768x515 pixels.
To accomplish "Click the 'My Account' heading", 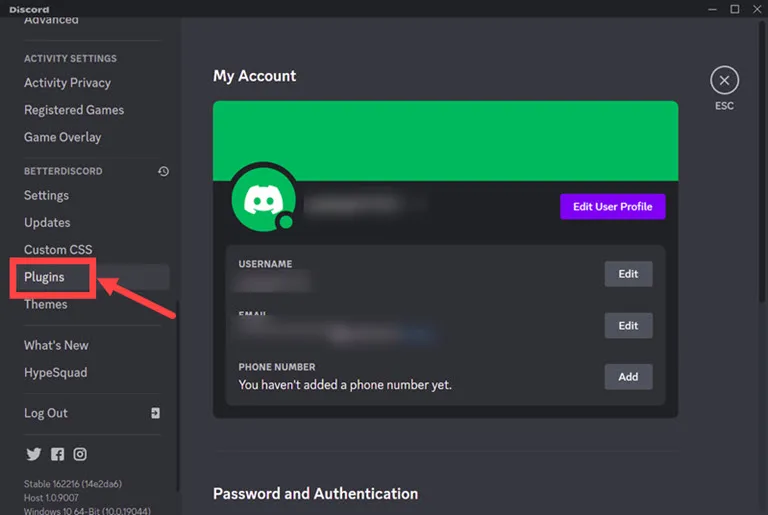I will point(254,76).
